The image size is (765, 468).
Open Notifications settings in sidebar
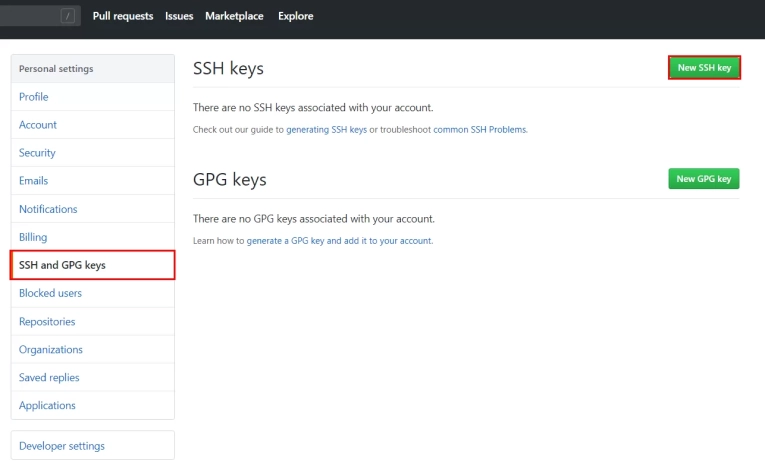pyautogui.click(x=48, y=209)
